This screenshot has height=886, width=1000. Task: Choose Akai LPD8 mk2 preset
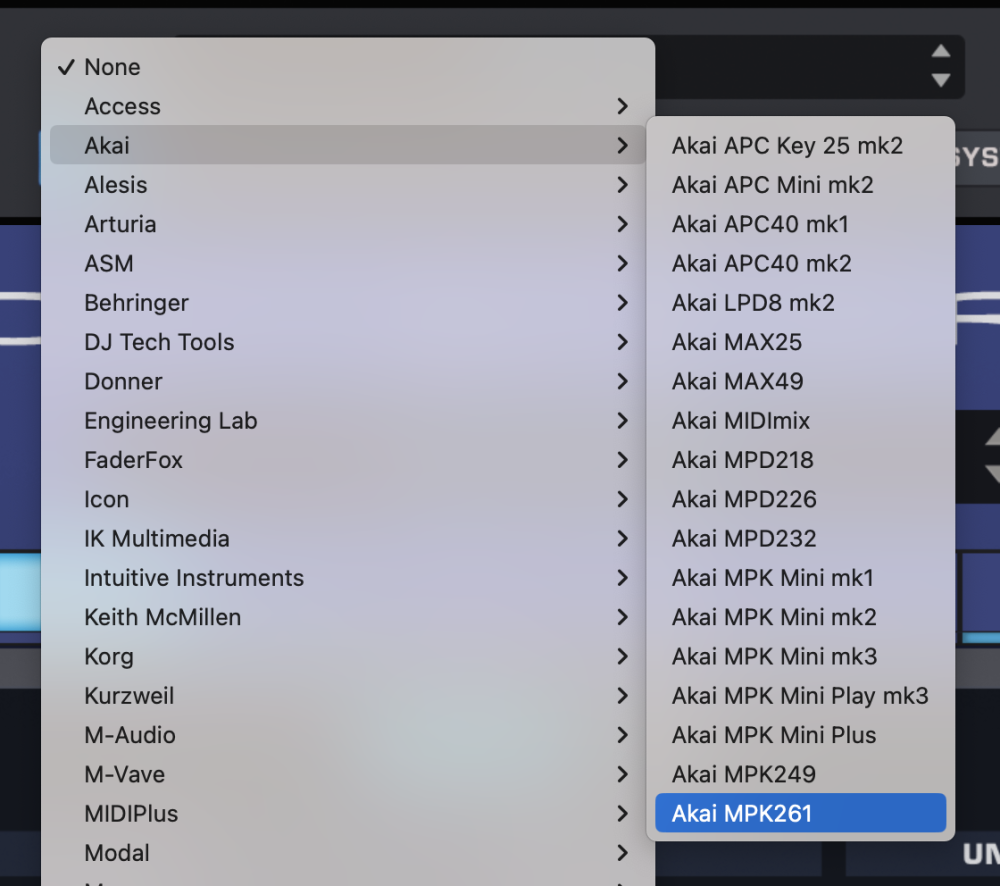point(753,303)
